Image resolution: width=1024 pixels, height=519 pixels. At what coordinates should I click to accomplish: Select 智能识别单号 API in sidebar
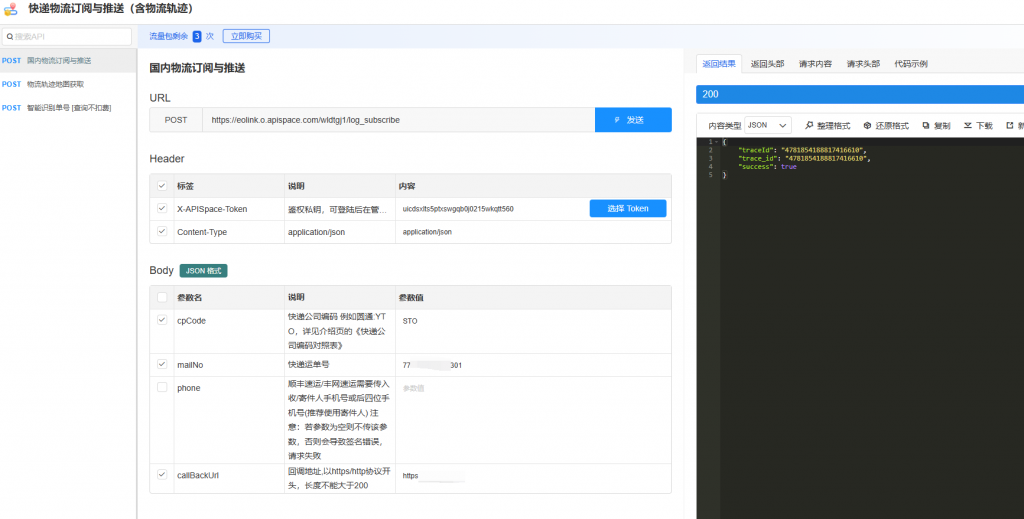point(68,108)
